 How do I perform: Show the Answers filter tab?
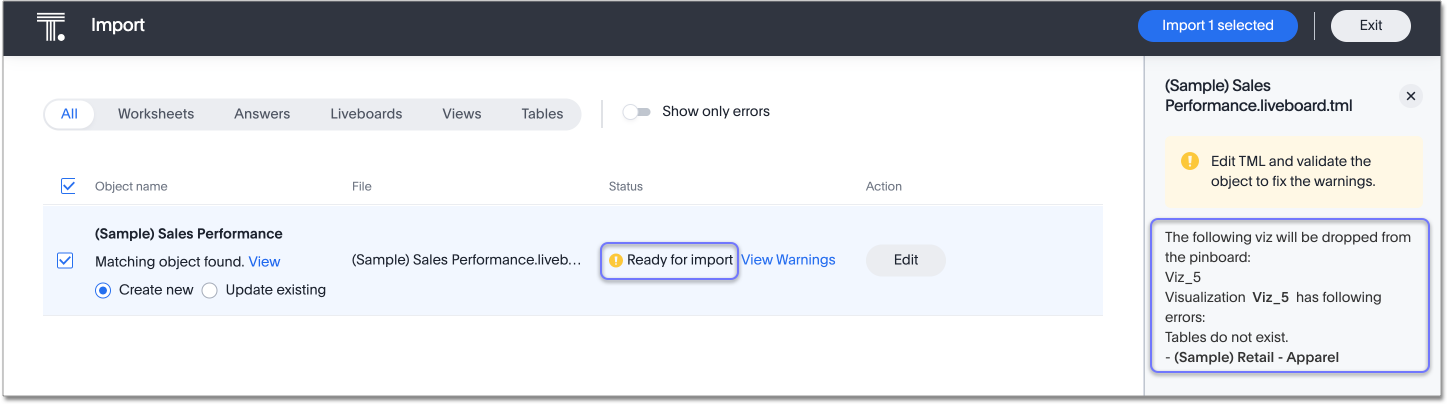(x=262, y=114)
